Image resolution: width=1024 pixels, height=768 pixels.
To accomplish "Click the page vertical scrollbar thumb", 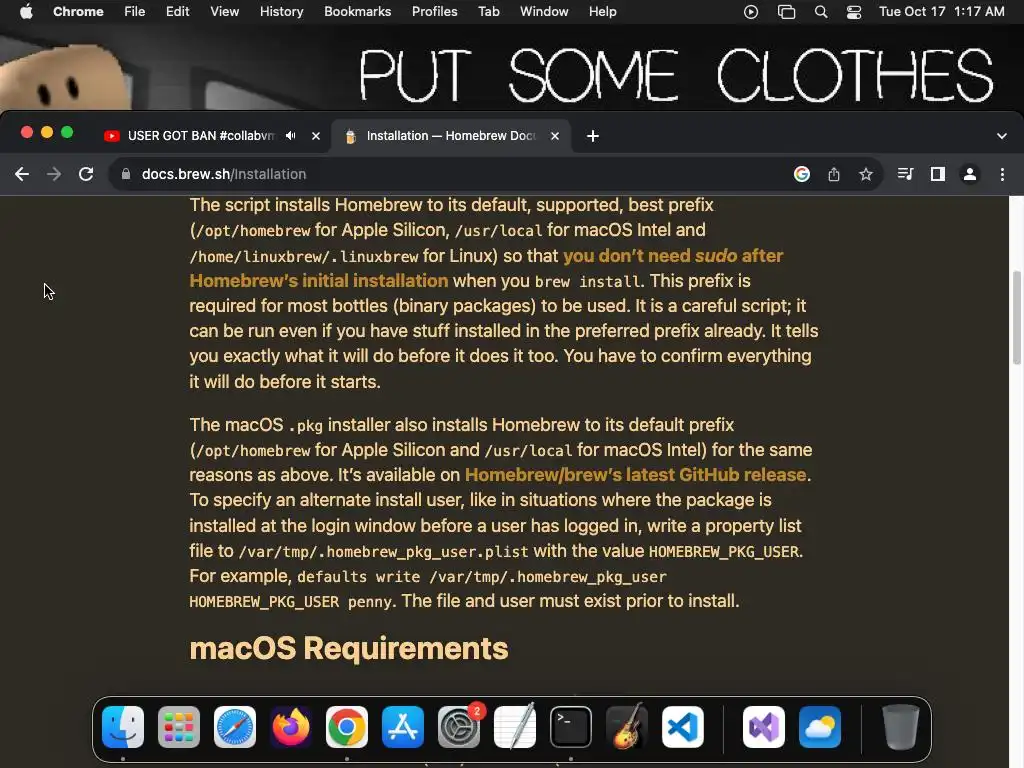I will coord(1016,318).
